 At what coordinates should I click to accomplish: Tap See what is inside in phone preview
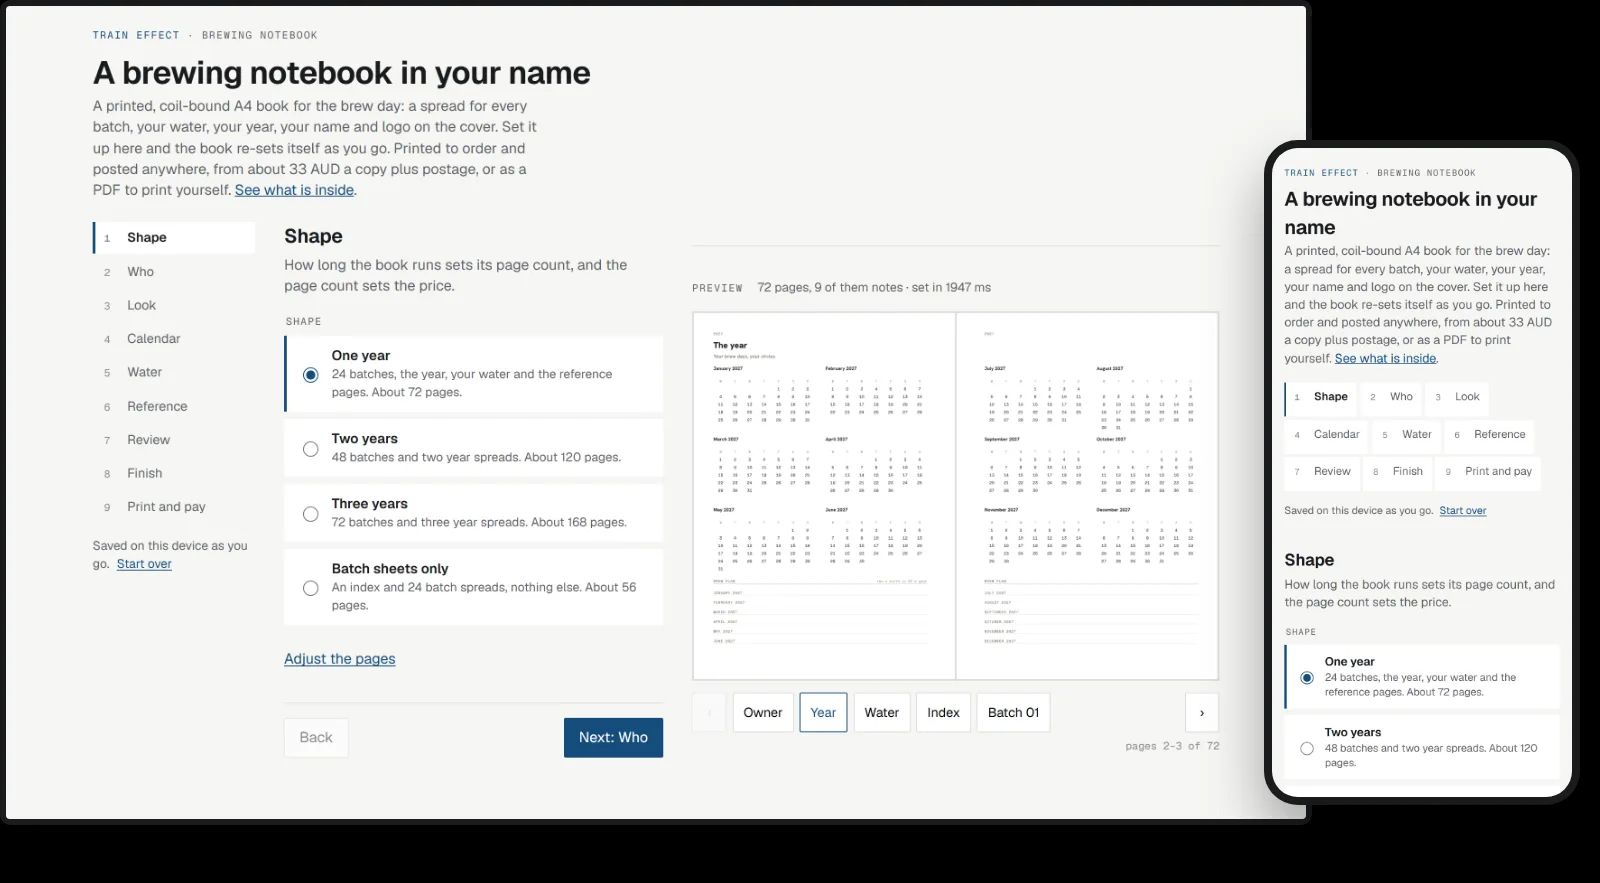tap(1385, 358)
